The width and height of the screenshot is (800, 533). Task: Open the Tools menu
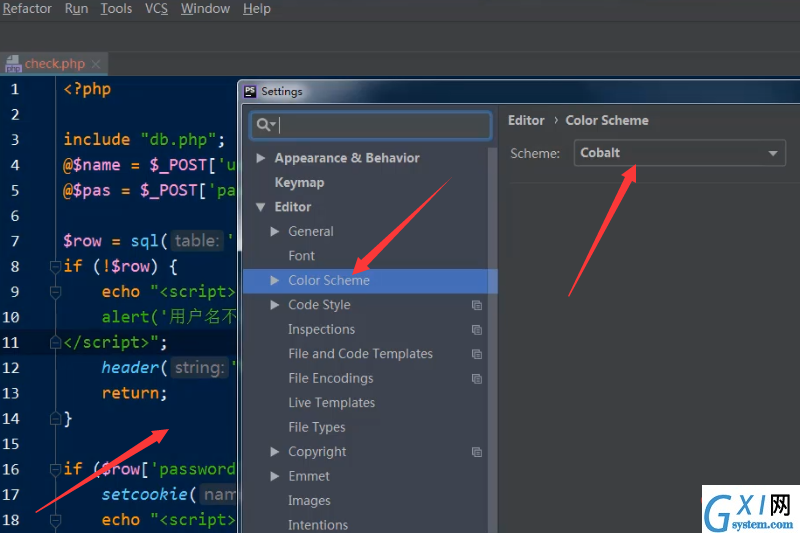(116, 9)
